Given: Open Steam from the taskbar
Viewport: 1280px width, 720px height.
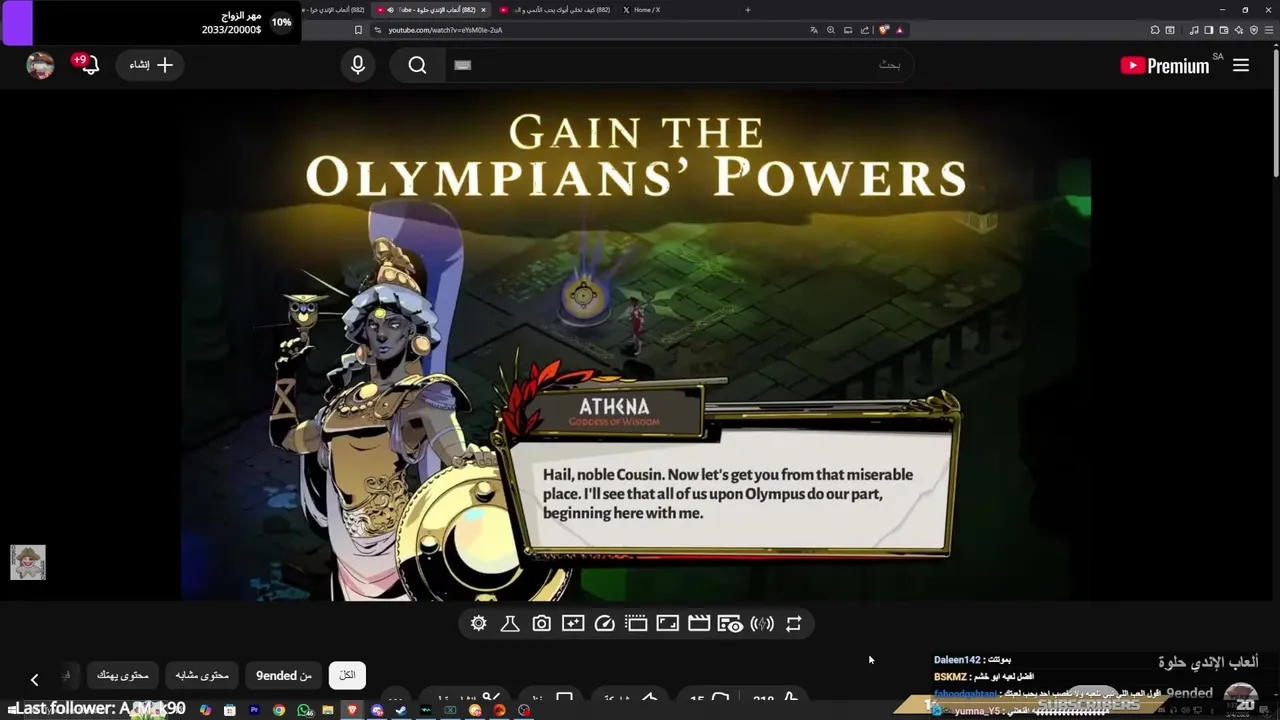Looking at the screenshot, I should coord(401,710).
